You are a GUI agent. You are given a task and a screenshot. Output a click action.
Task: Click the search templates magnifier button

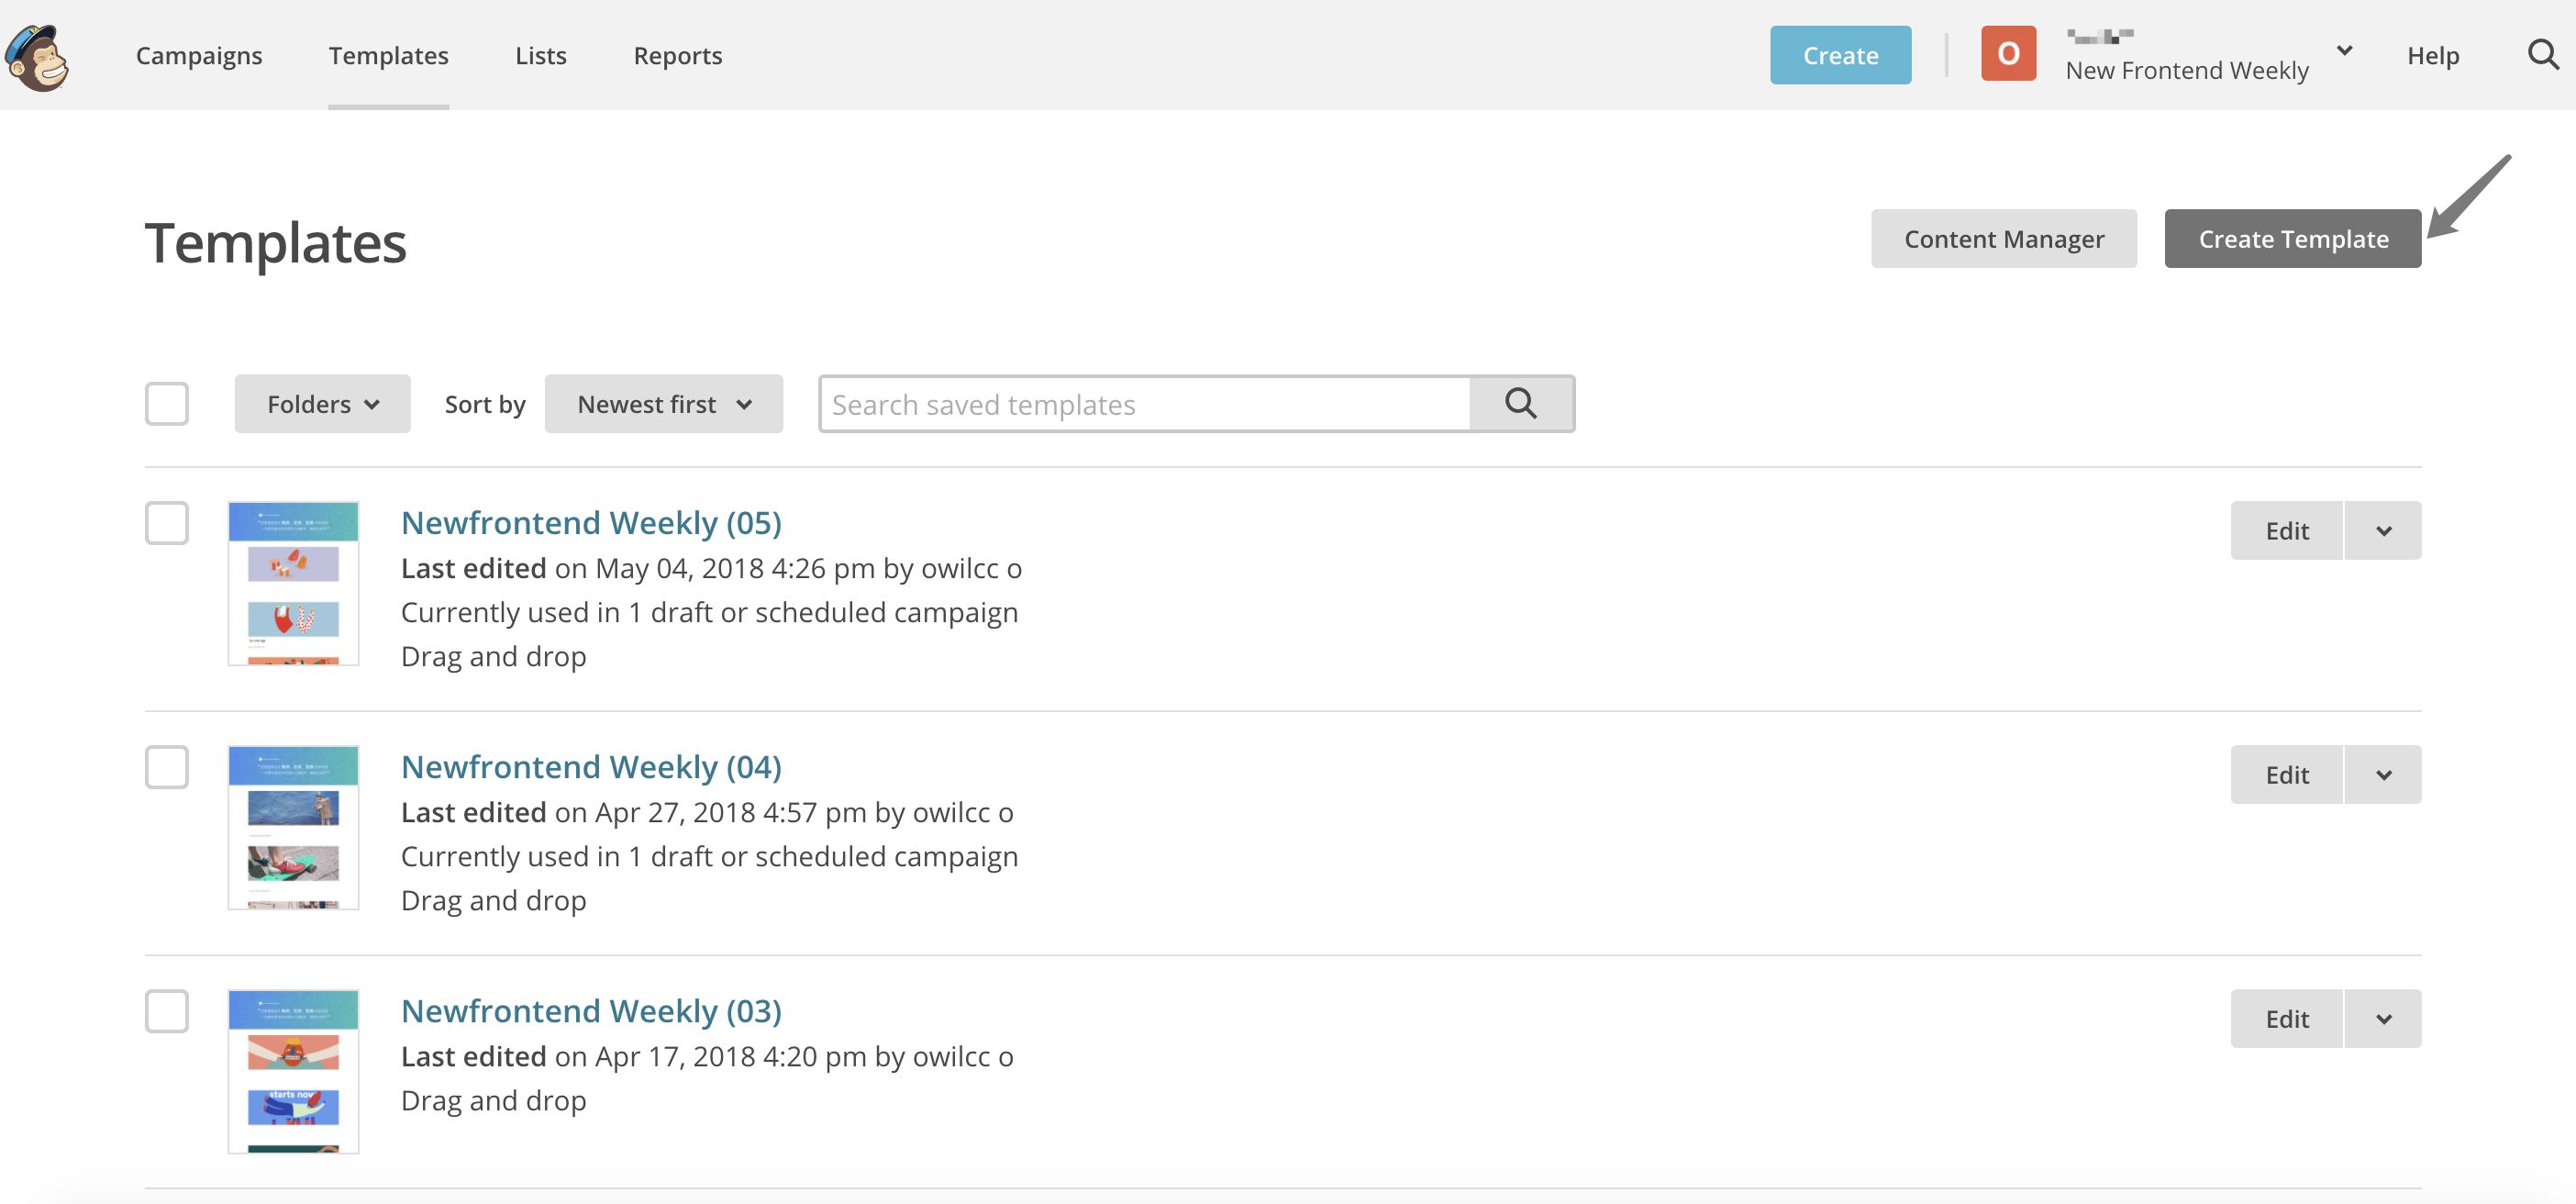pyautogui.click(x=1520, y=404)
